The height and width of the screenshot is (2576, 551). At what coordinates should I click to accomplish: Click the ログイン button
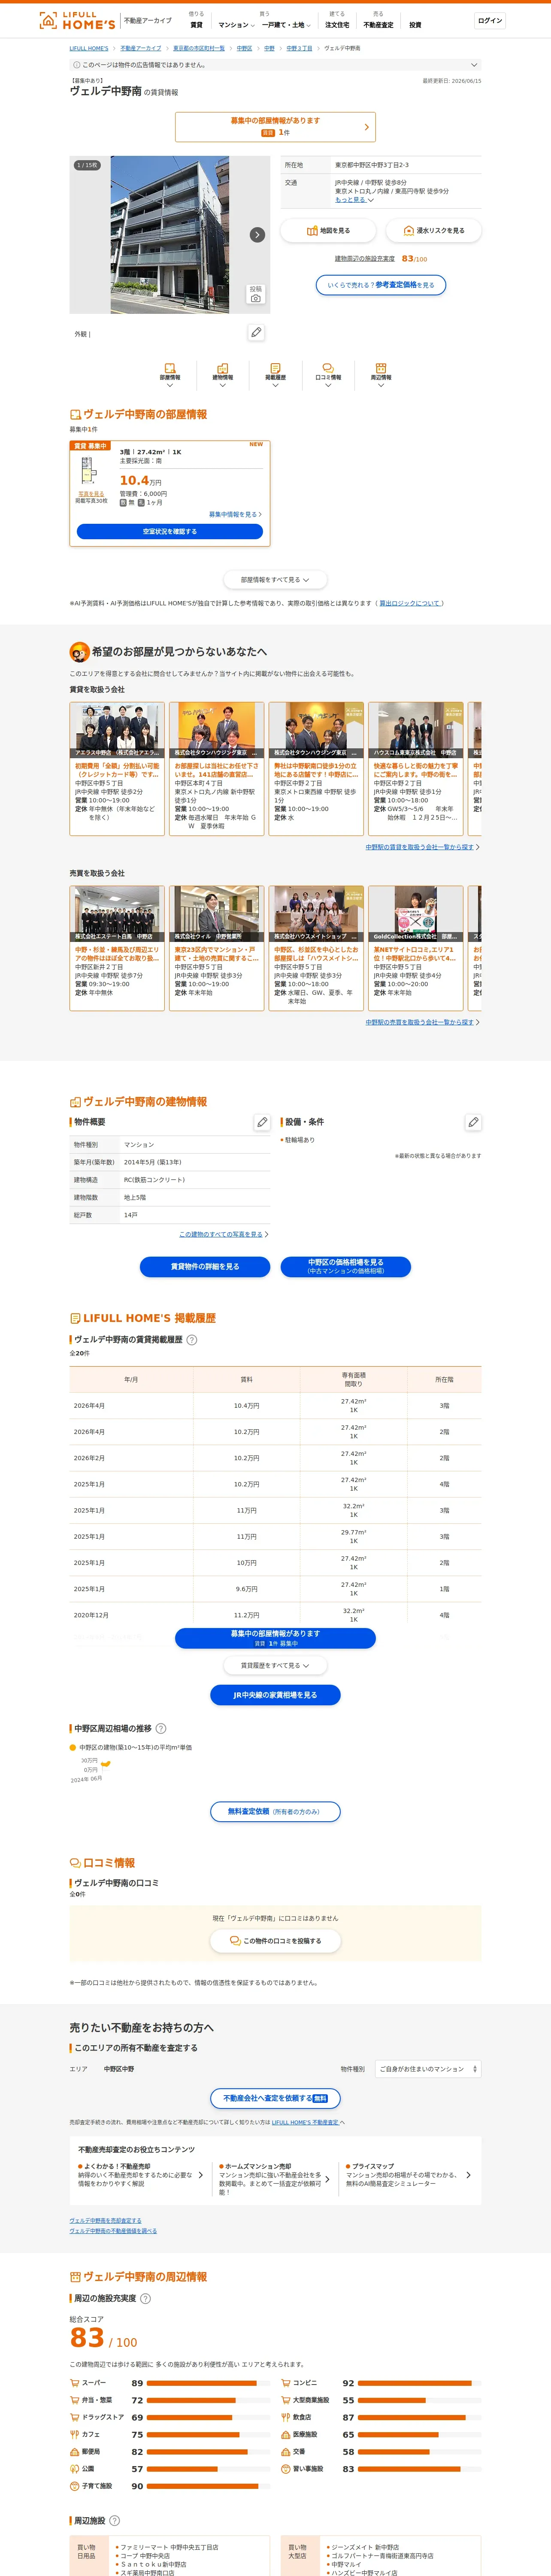490,21
